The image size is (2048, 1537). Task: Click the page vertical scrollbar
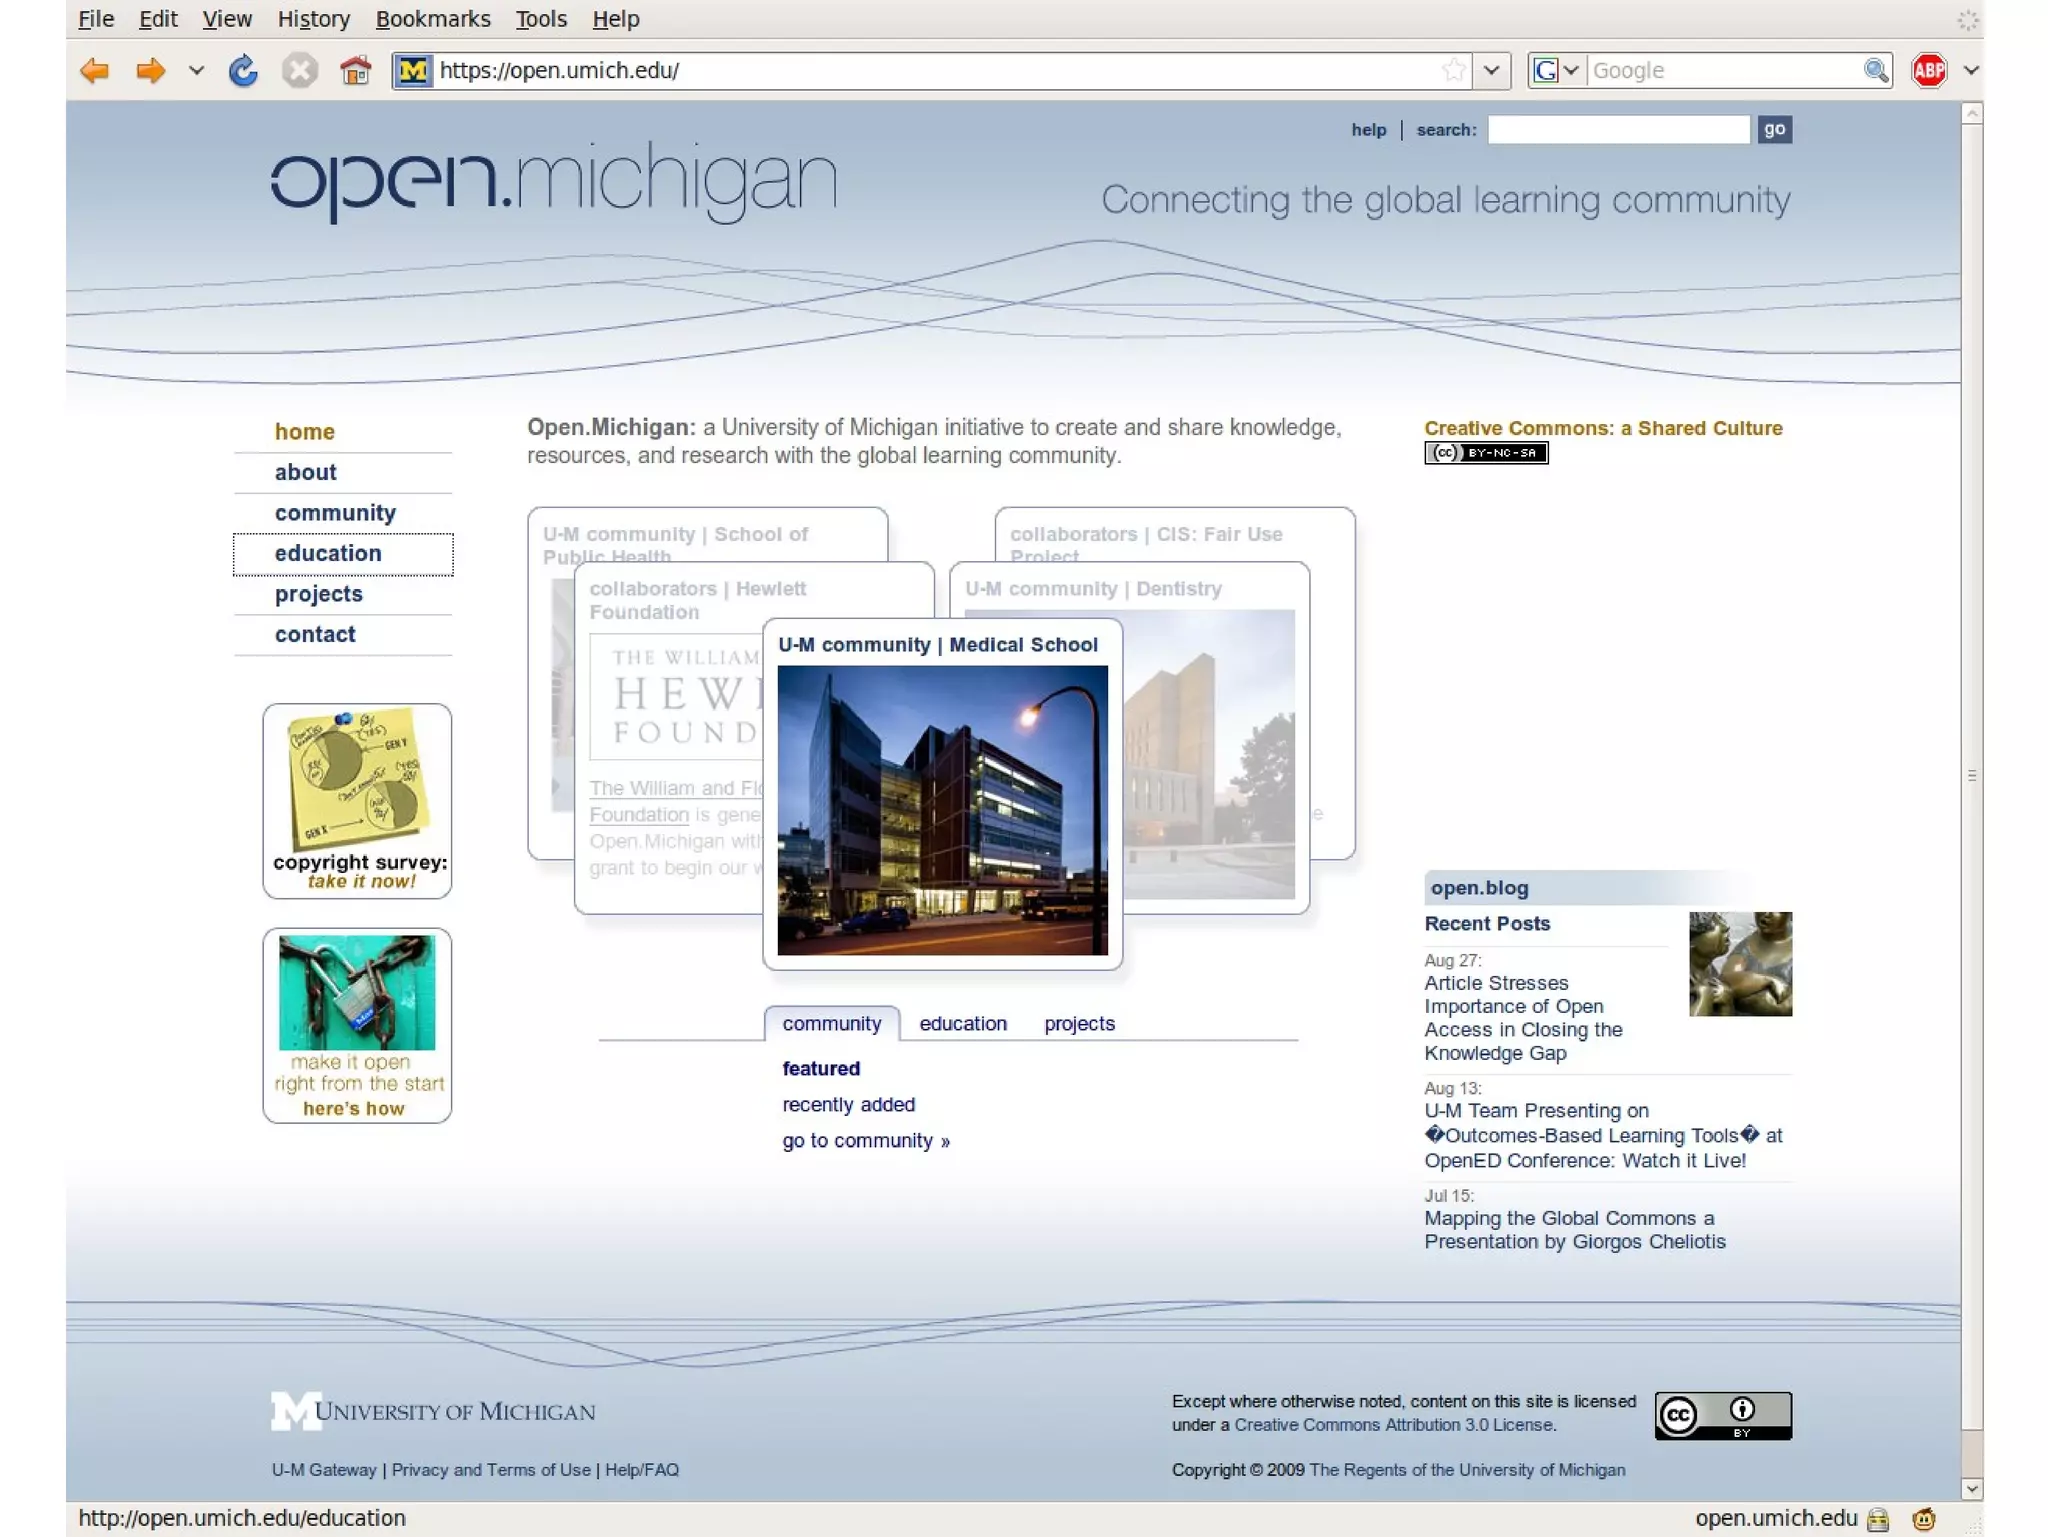click(1971, 776)
